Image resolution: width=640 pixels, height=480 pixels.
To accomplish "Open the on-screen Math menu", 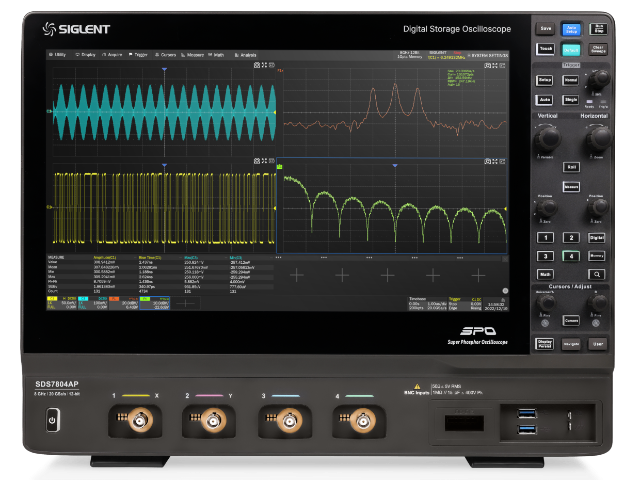I will [x=216, y=55].
